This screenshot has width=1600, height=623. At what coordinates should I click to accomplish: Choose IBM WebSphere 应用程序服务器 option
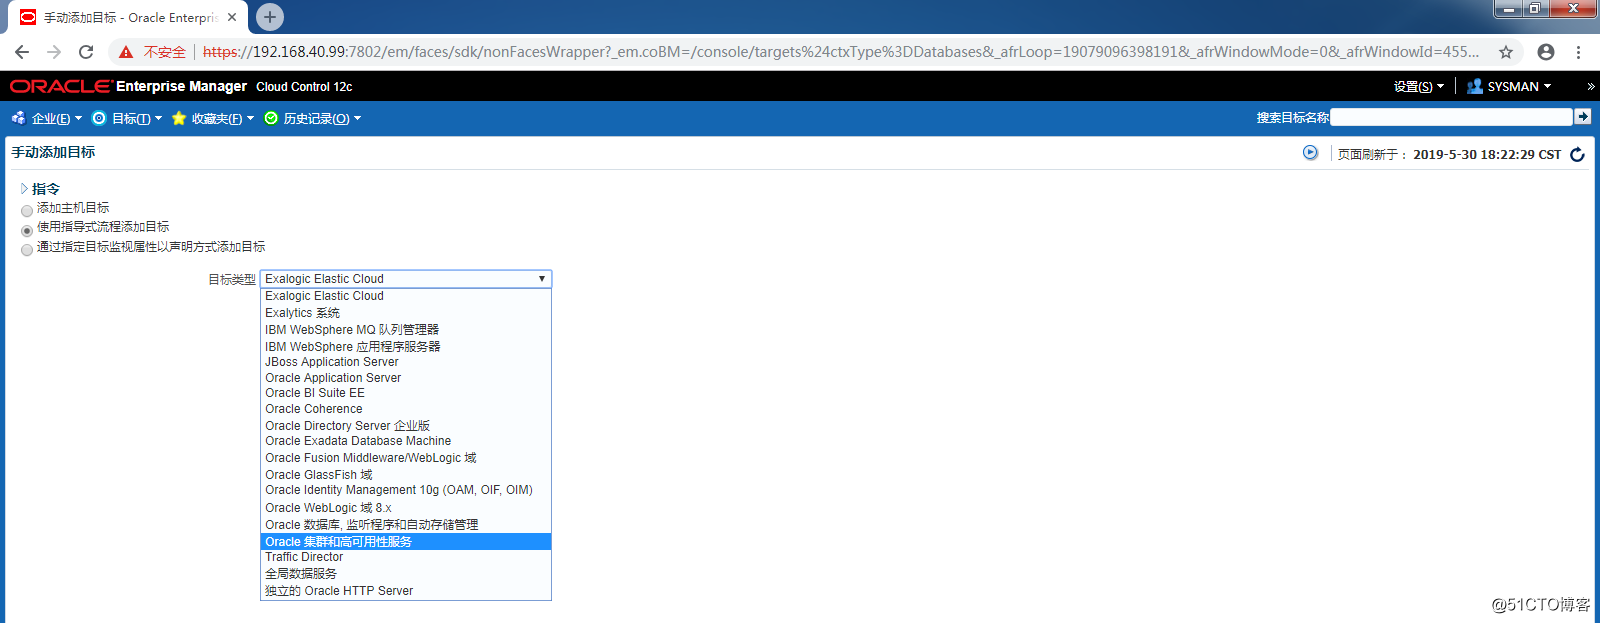pyautogui.click(x=406, y=347)
